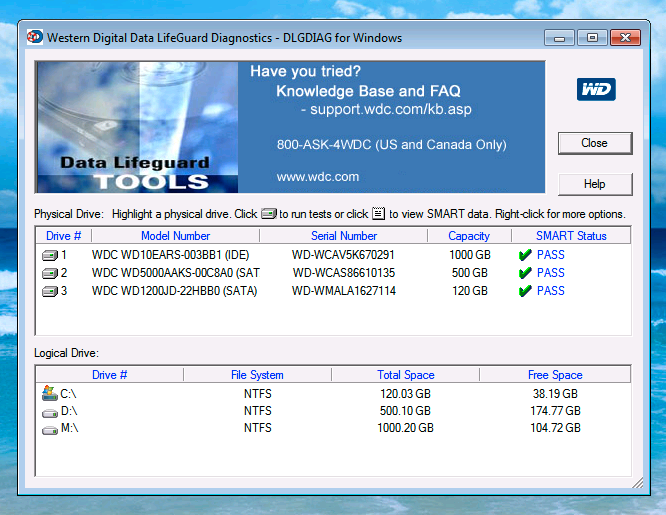
Task: Select the WDC WD5000AAKS drive row
Action: point(175,273)
